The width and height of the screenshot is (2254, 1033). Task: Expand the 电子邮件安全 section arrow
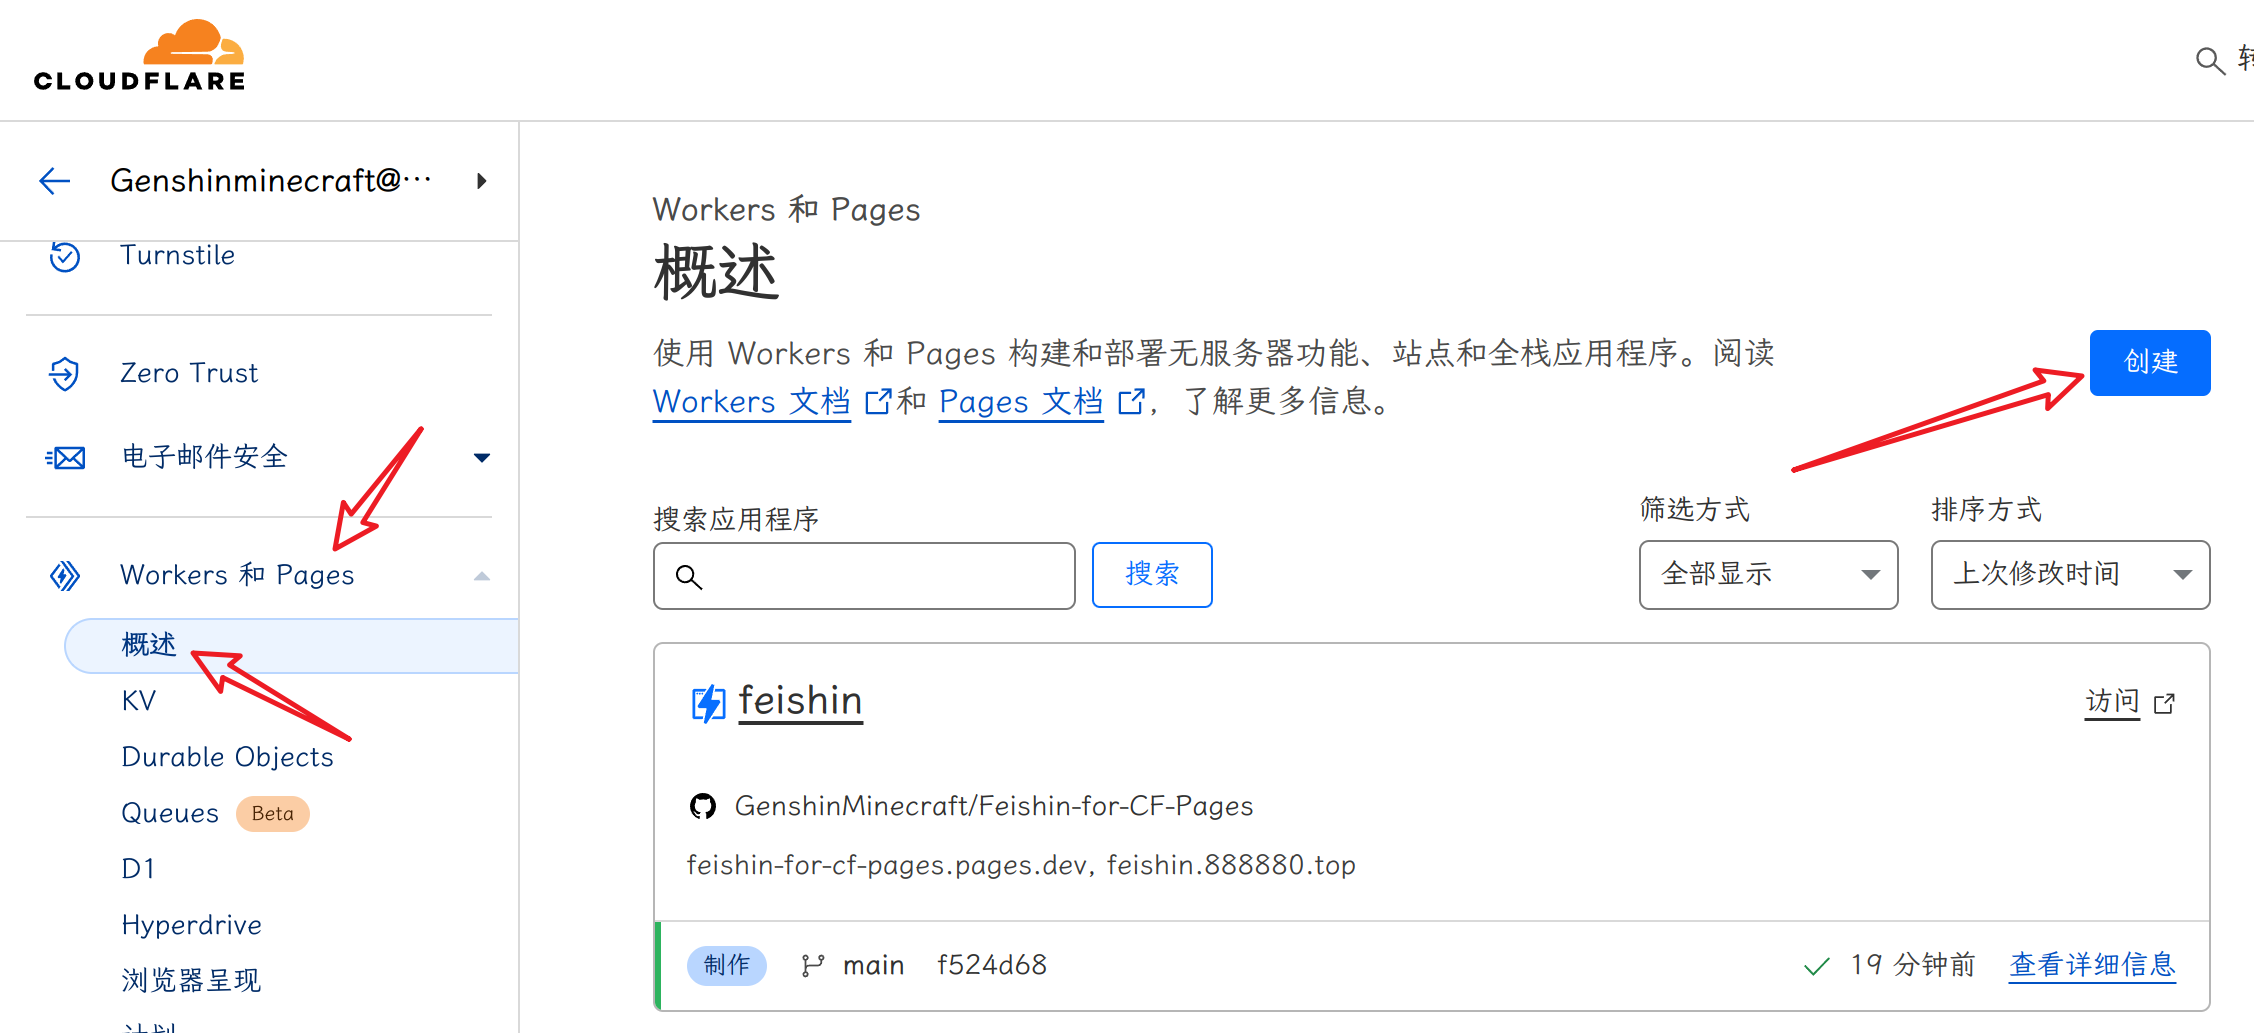click(x=482, y=458)
